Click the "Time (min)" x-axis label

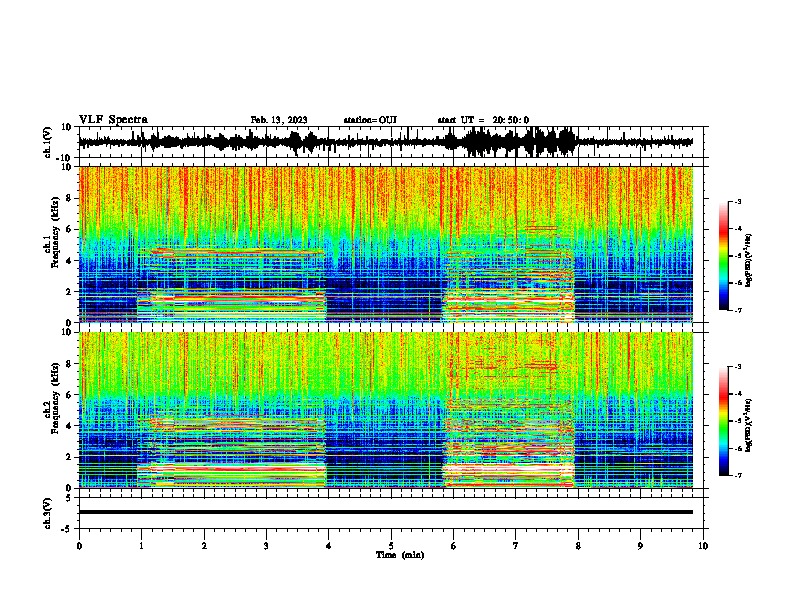[x=400, y=555]
